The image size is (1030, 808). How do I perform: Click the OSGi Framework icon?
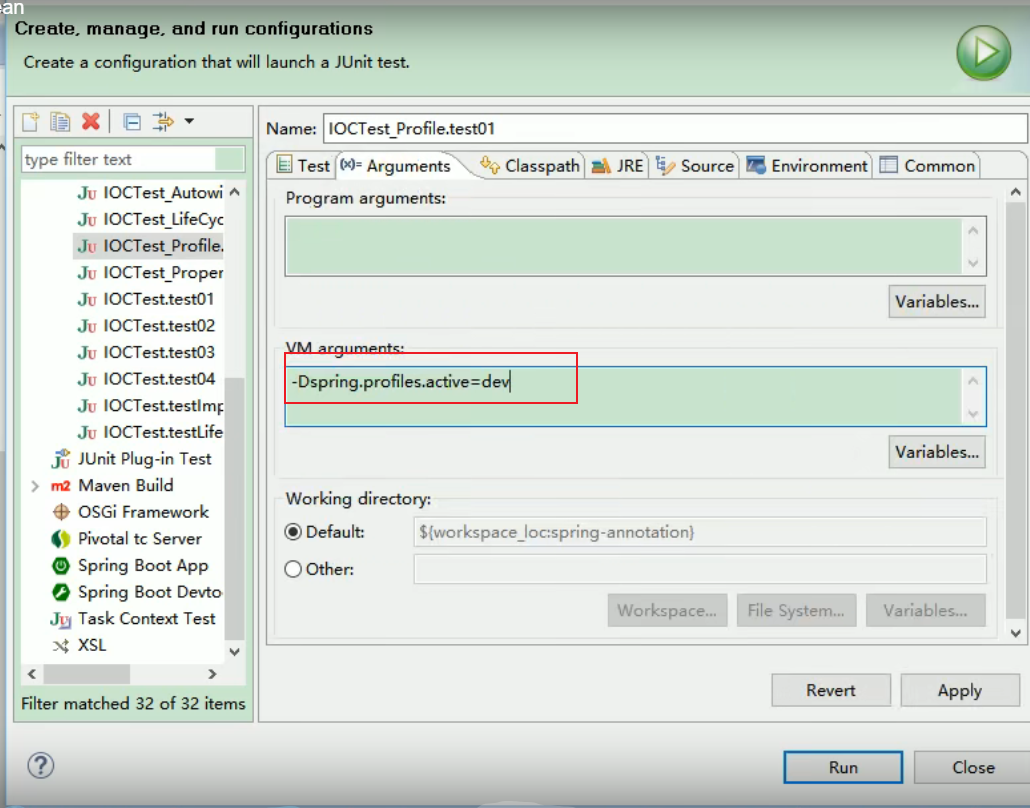60,512
